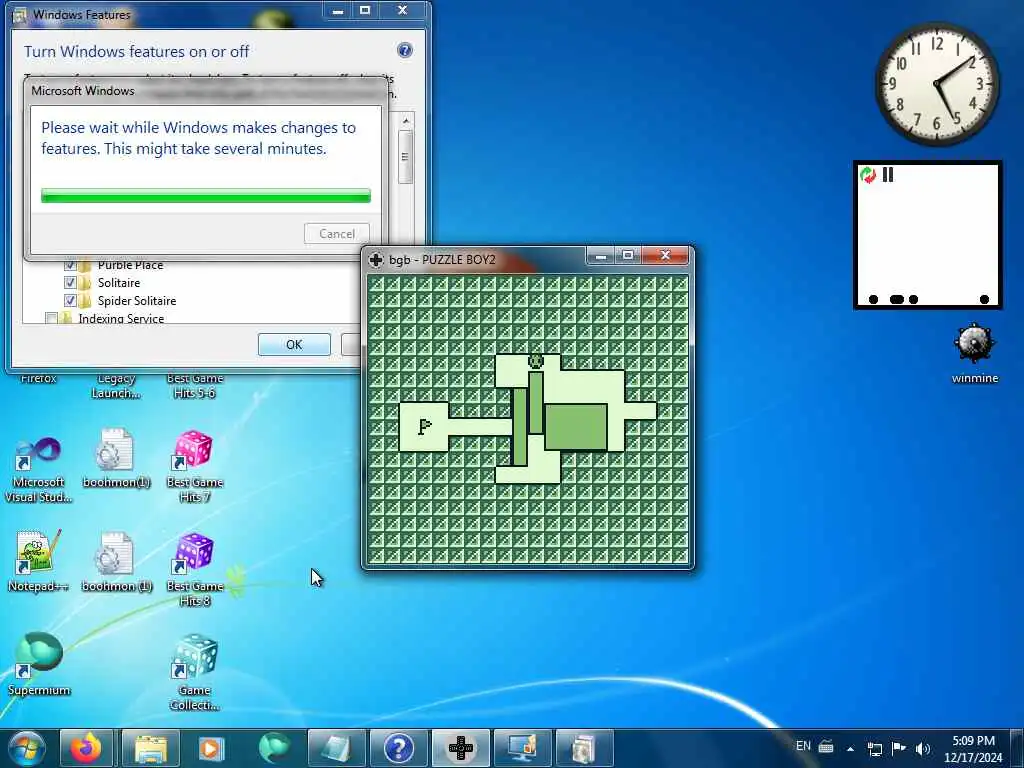This screenshot has width=1024, height=768.
Task: Click the bgb window title d-pad icon
Action: coord(376,259)
